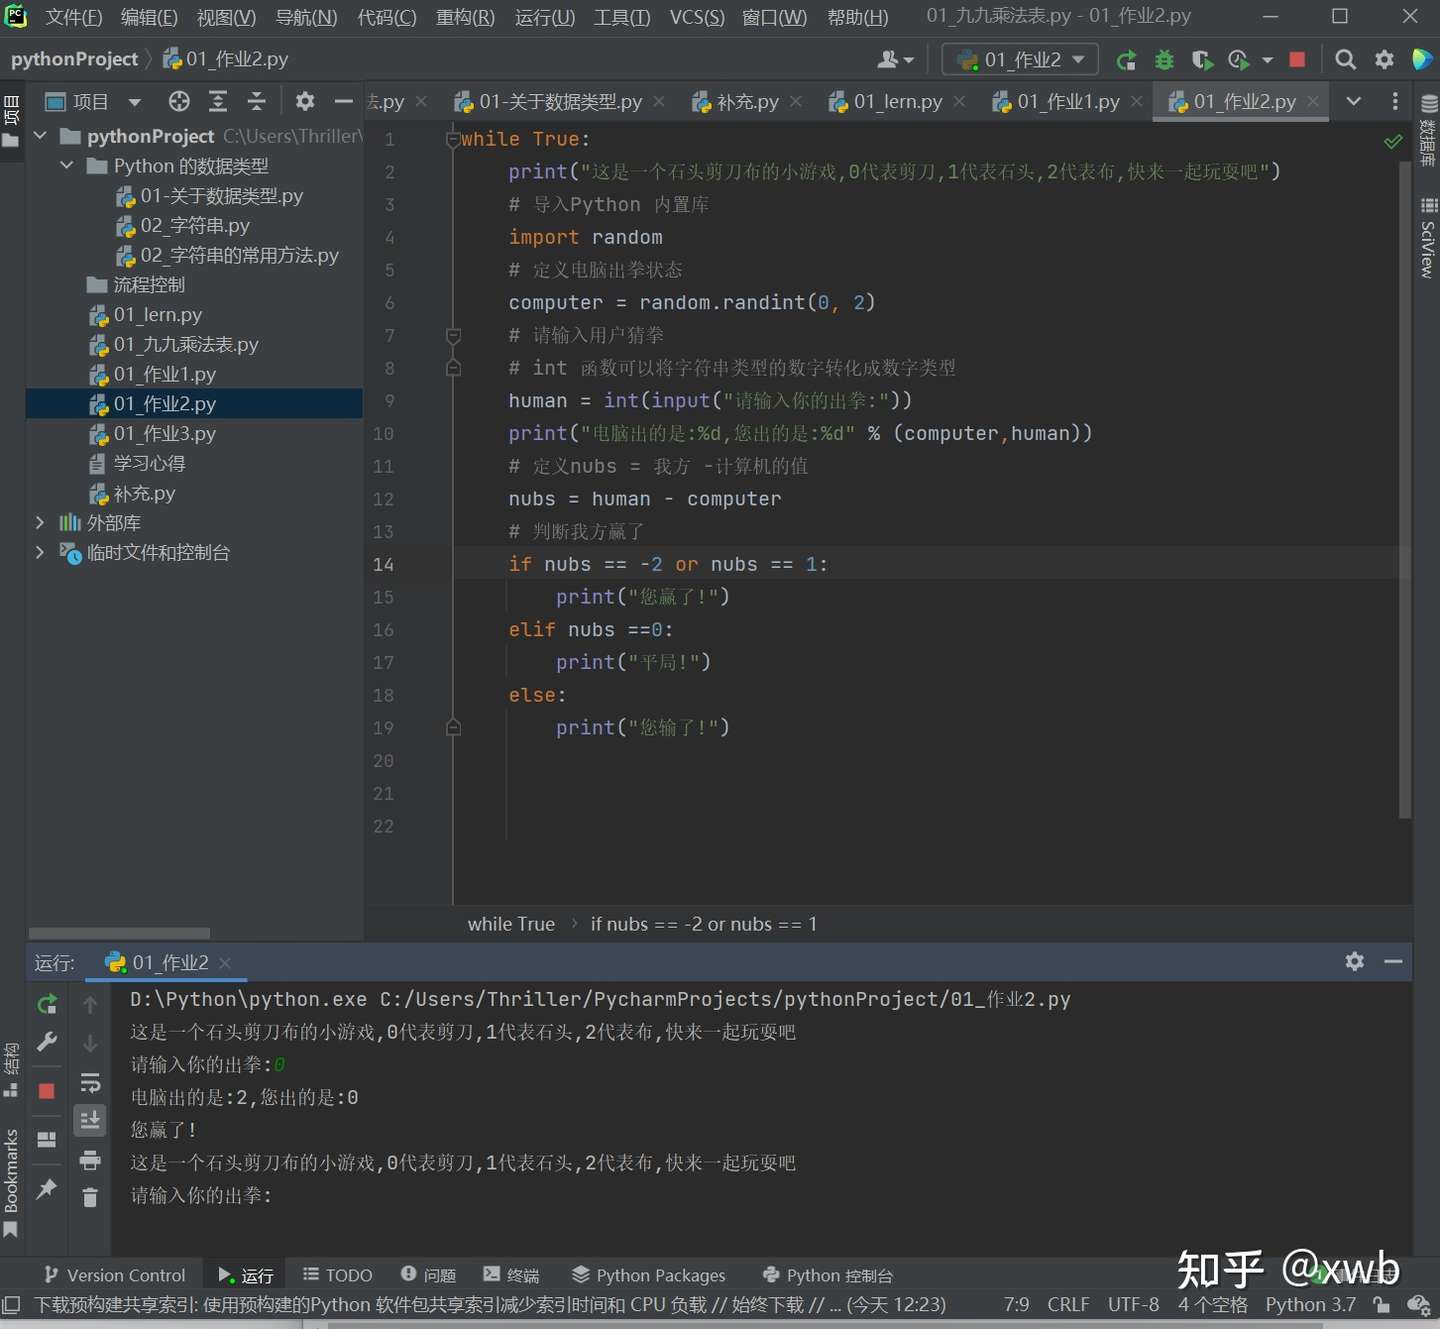1440x1329 pixels.
Task: Rerun the script in the Run panel
Action: tap(47, 1004)
